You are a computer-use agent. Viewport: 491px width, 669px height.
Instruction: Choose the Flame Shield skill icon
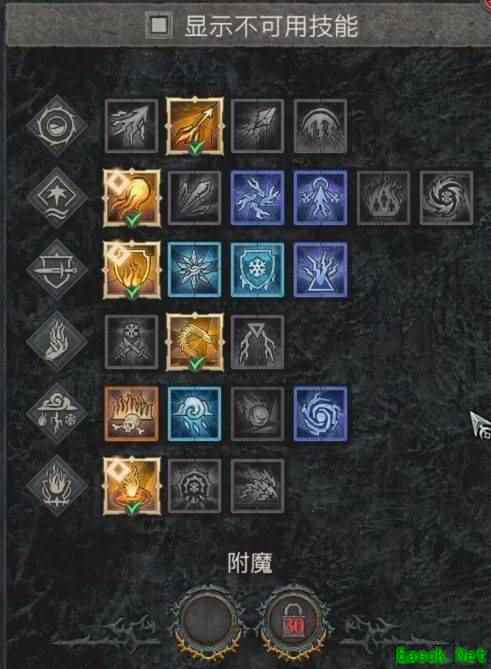pos(132,270)
